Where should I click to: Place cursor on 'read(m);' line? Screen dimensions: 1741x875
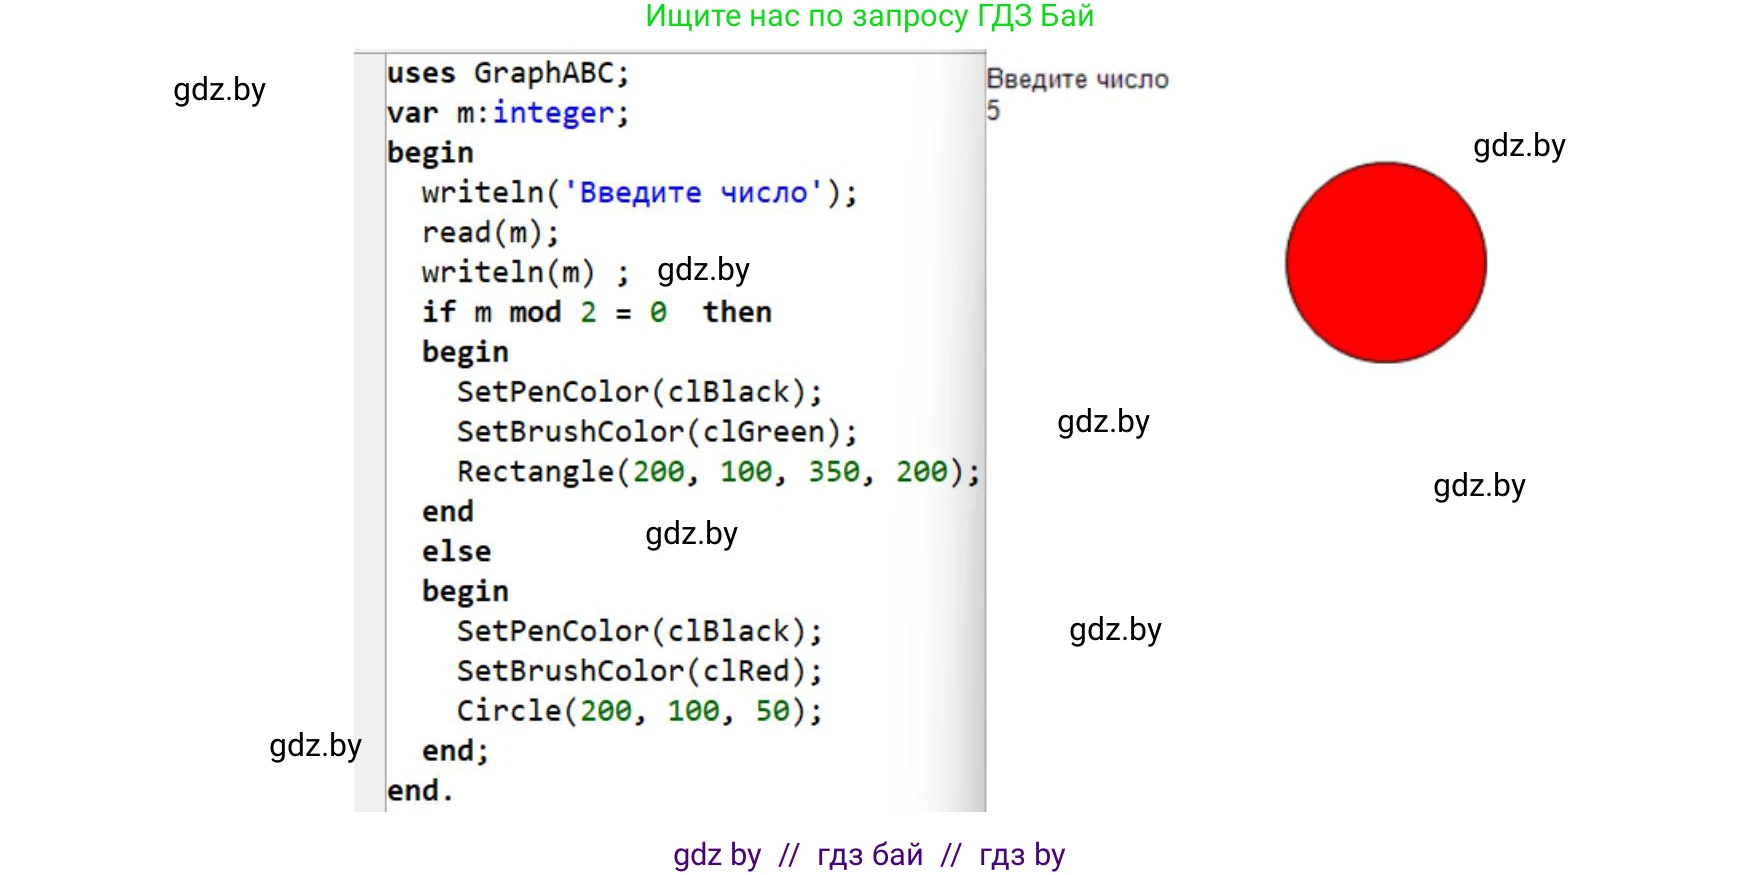490,232
